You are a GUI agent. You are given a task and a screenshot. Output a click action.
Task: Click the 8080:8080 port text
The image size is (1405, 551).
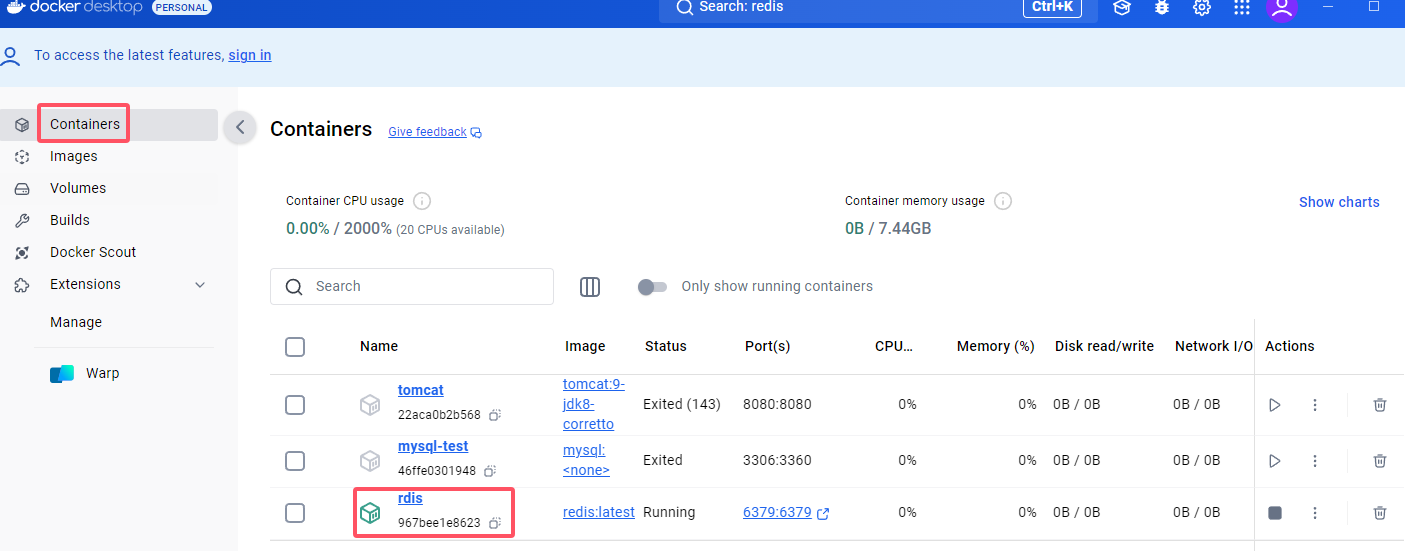pos(777,404)
